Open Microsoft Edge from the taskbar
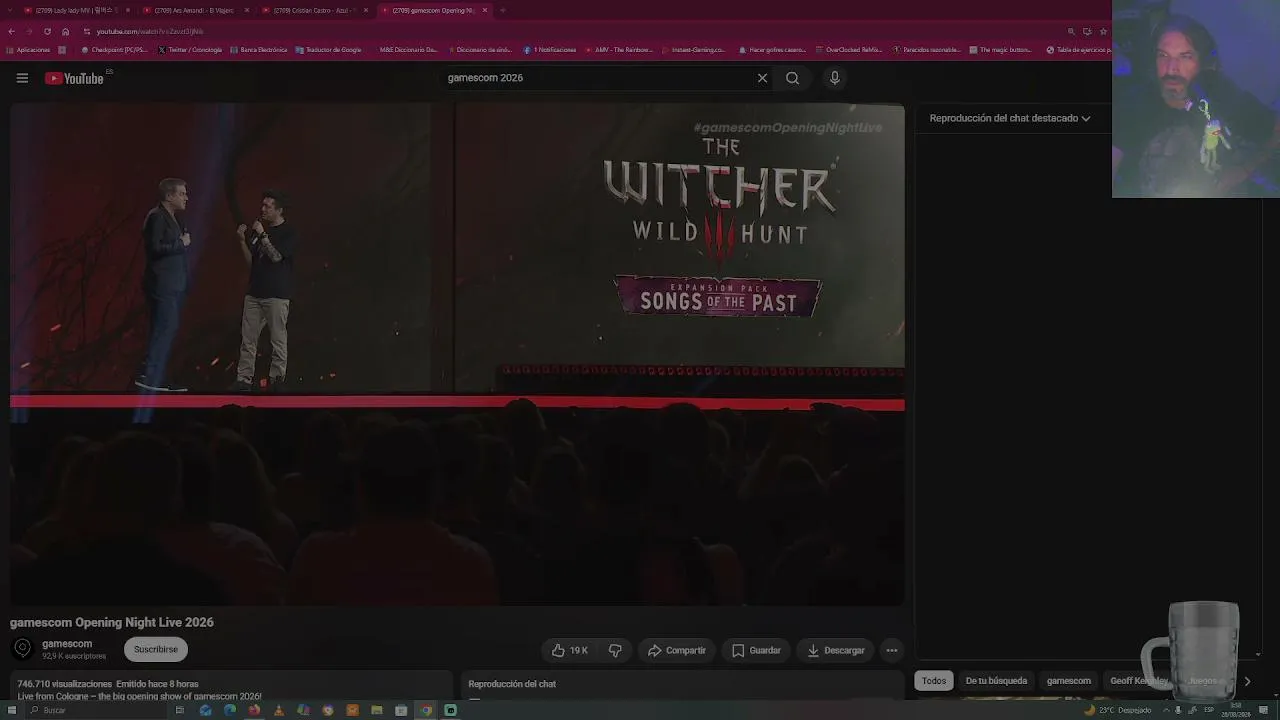The image size is (1280, 720). (230, 710)
